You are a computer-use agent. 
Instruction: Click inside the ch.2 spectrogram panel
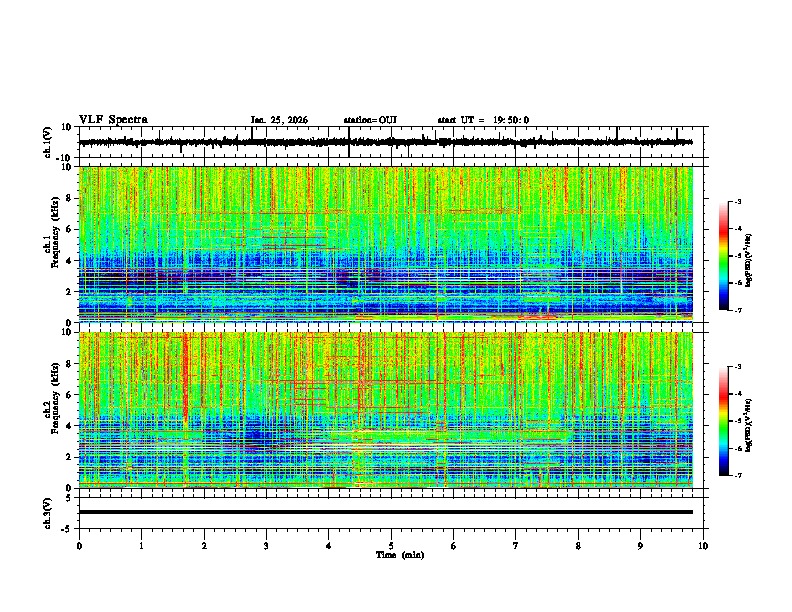[385, 410]
